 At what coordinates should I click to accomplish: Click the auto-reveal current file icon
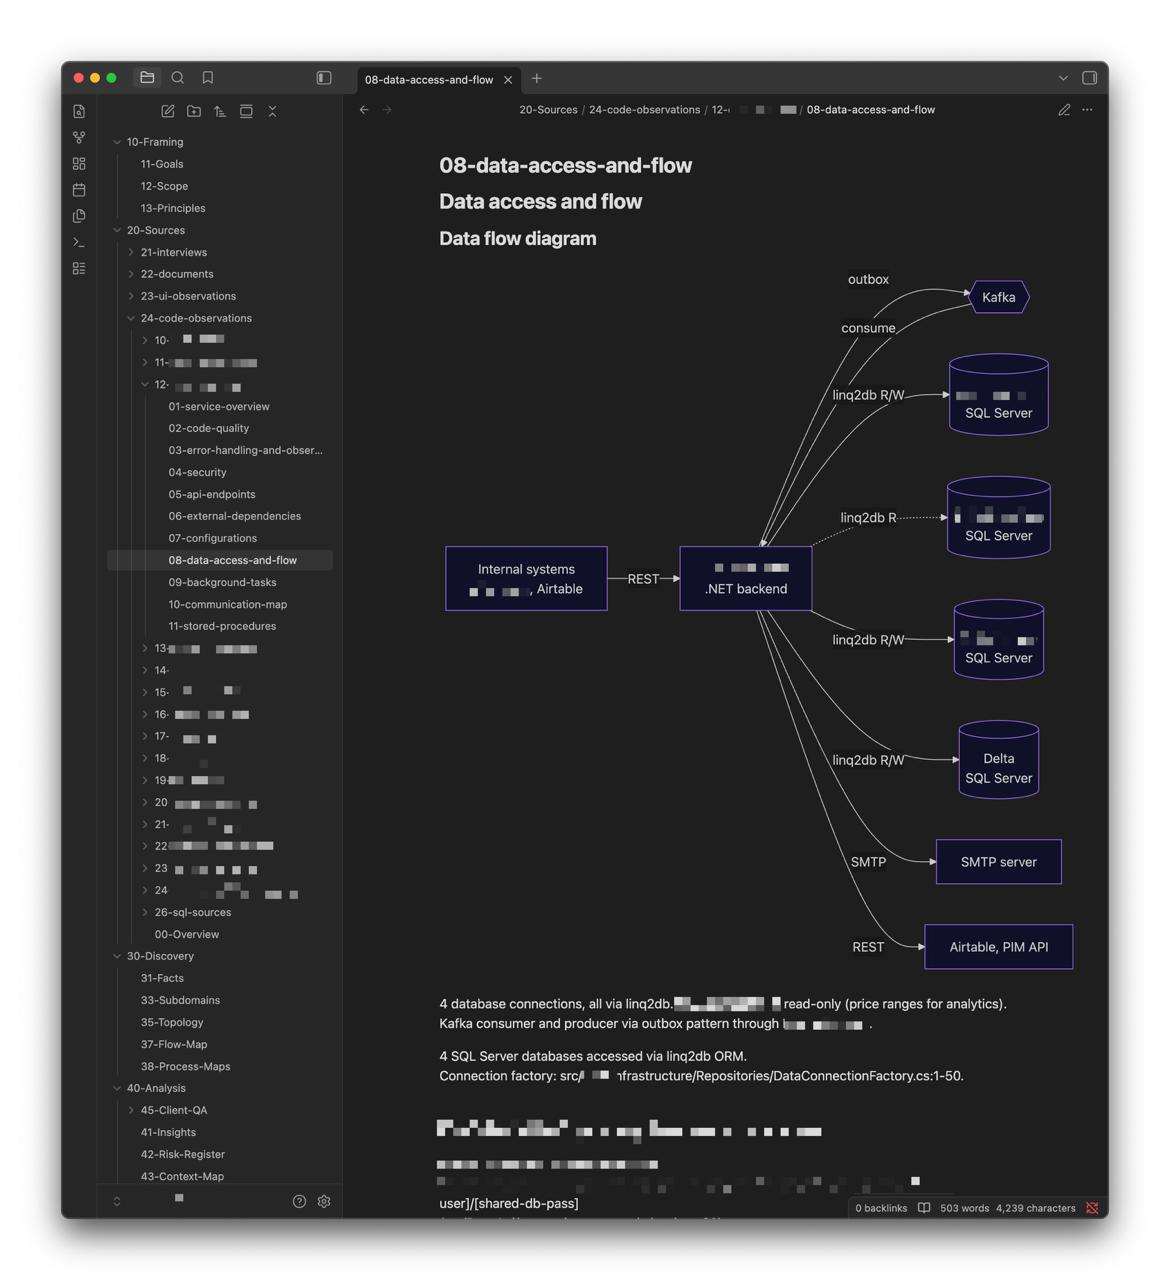click(x=246, y=111)
